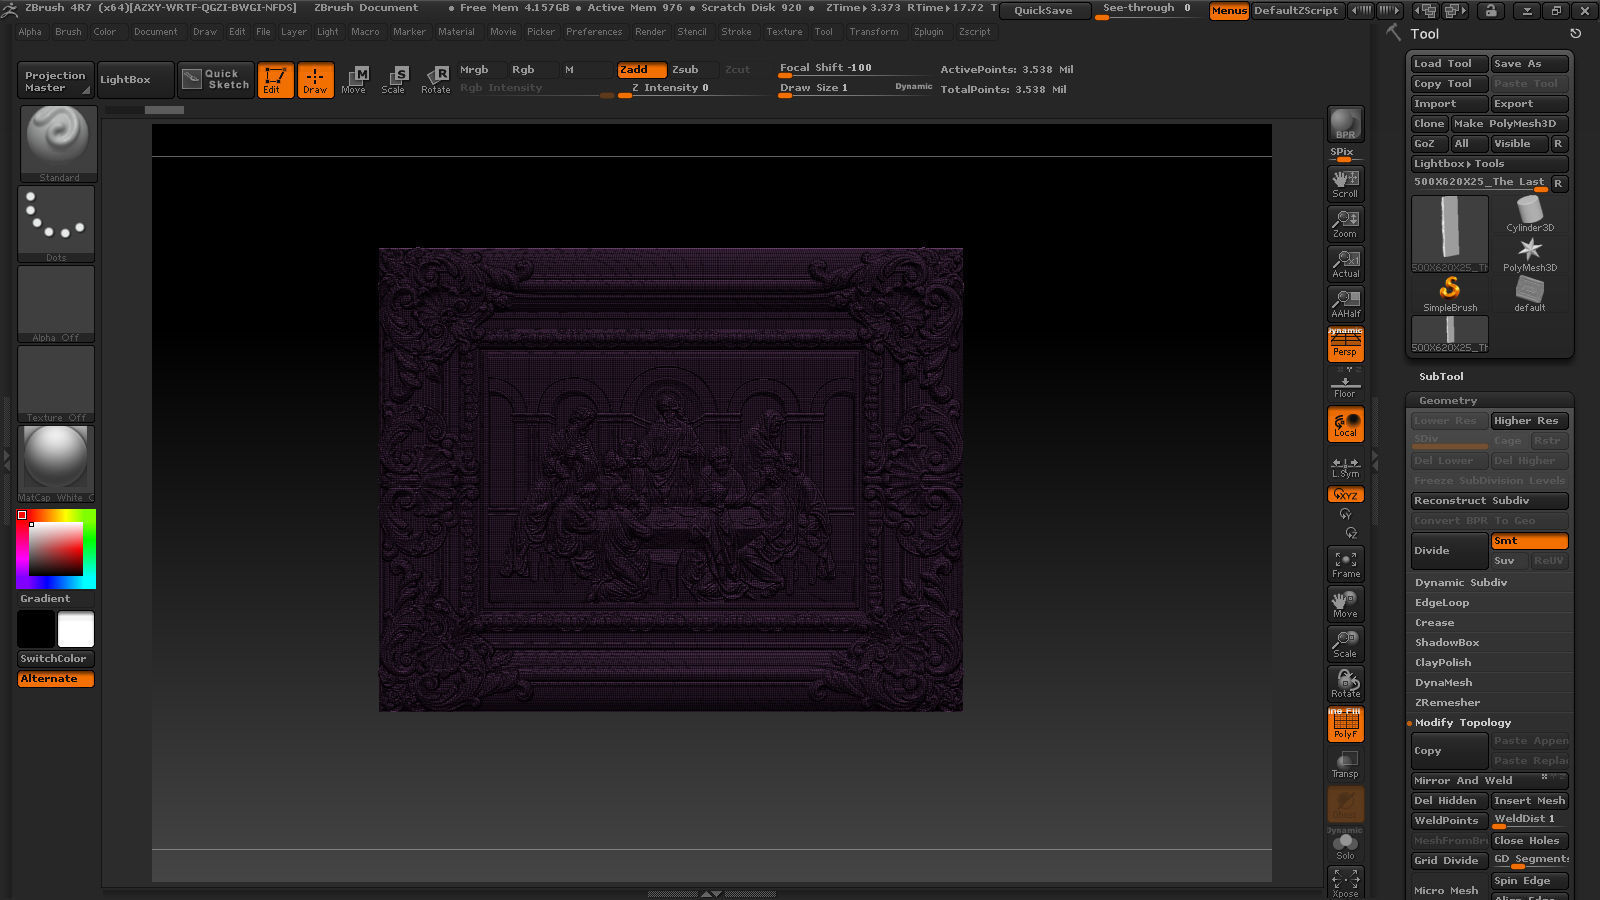Click the BPR render icon

coord(1345,124)
